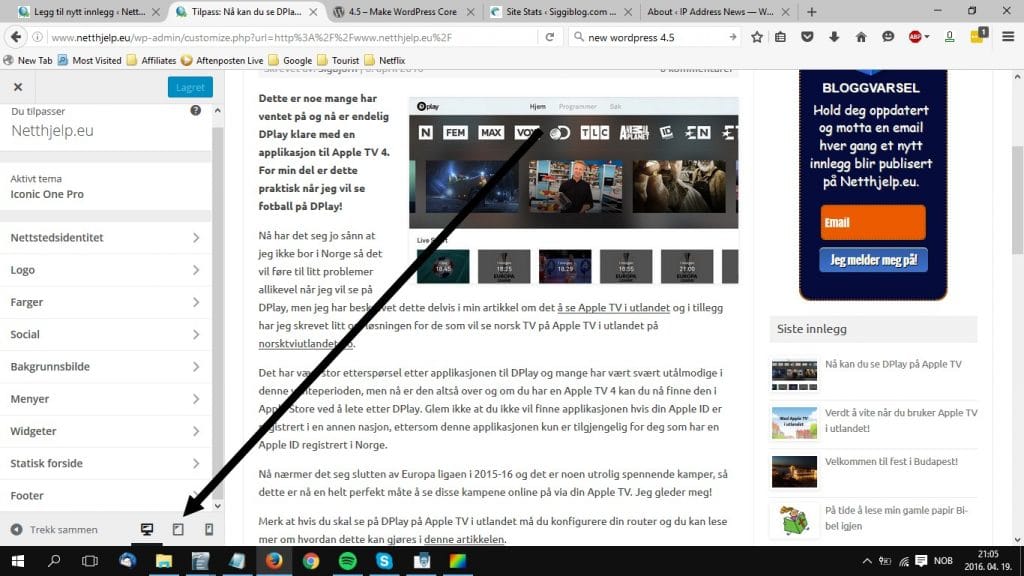1024x576 pixels.
Task: Switch preview to mobile device mode
Action: click(x=209, y=530)
